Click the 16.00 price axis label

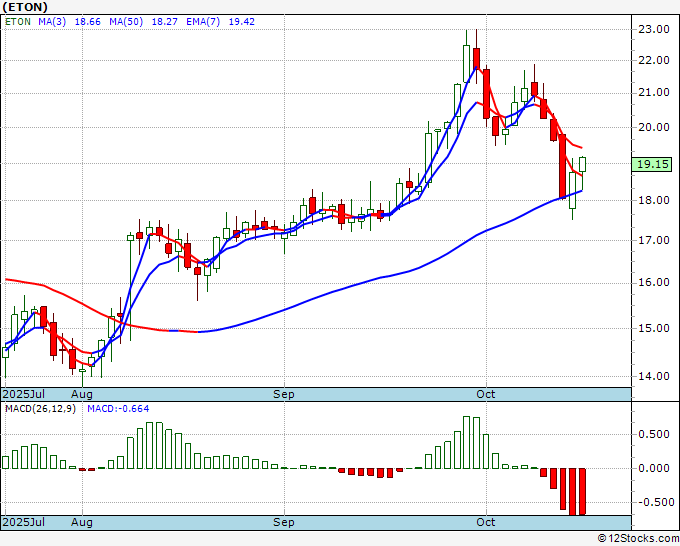pyautogui.click(x=654, y=282)
